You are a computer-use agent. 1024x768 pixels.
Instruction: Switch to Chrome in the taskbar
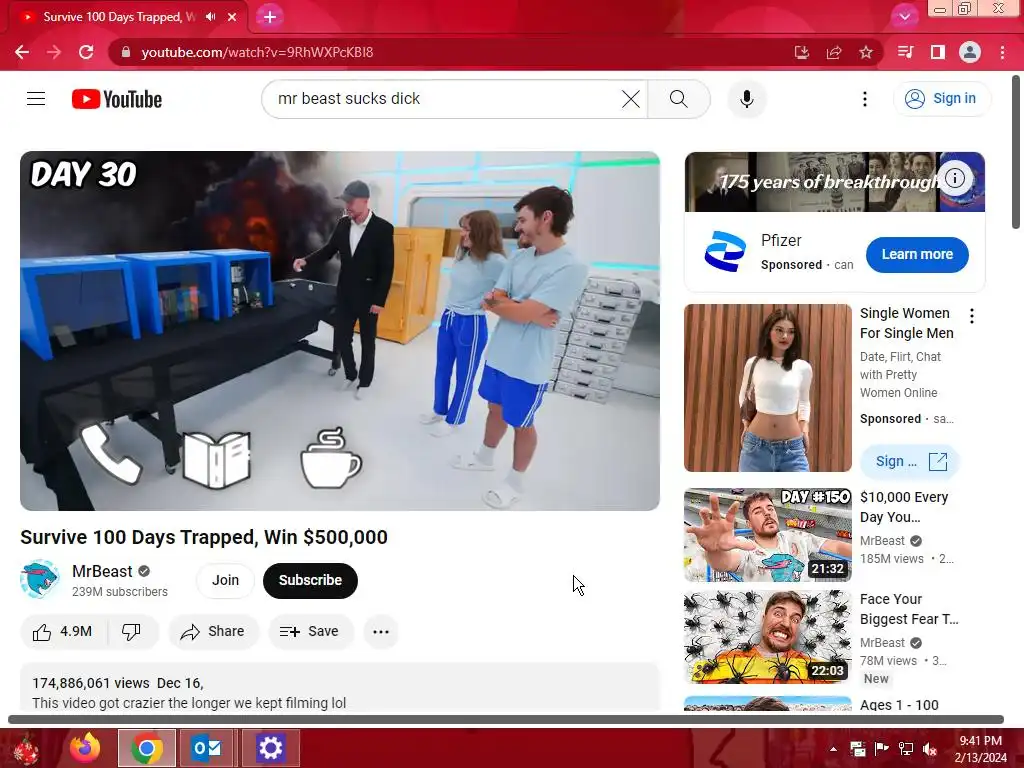point(147,748)
